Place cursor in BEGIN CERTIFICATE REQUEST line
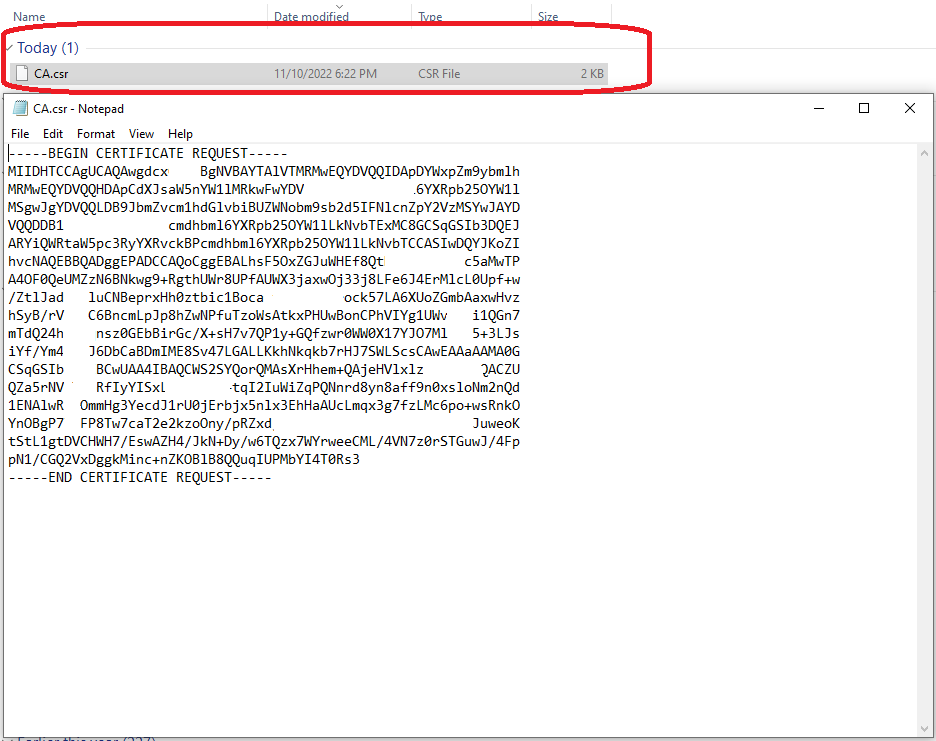Image resolution: width=936 pixels, height=741 pixels. [x=148, y=154]
